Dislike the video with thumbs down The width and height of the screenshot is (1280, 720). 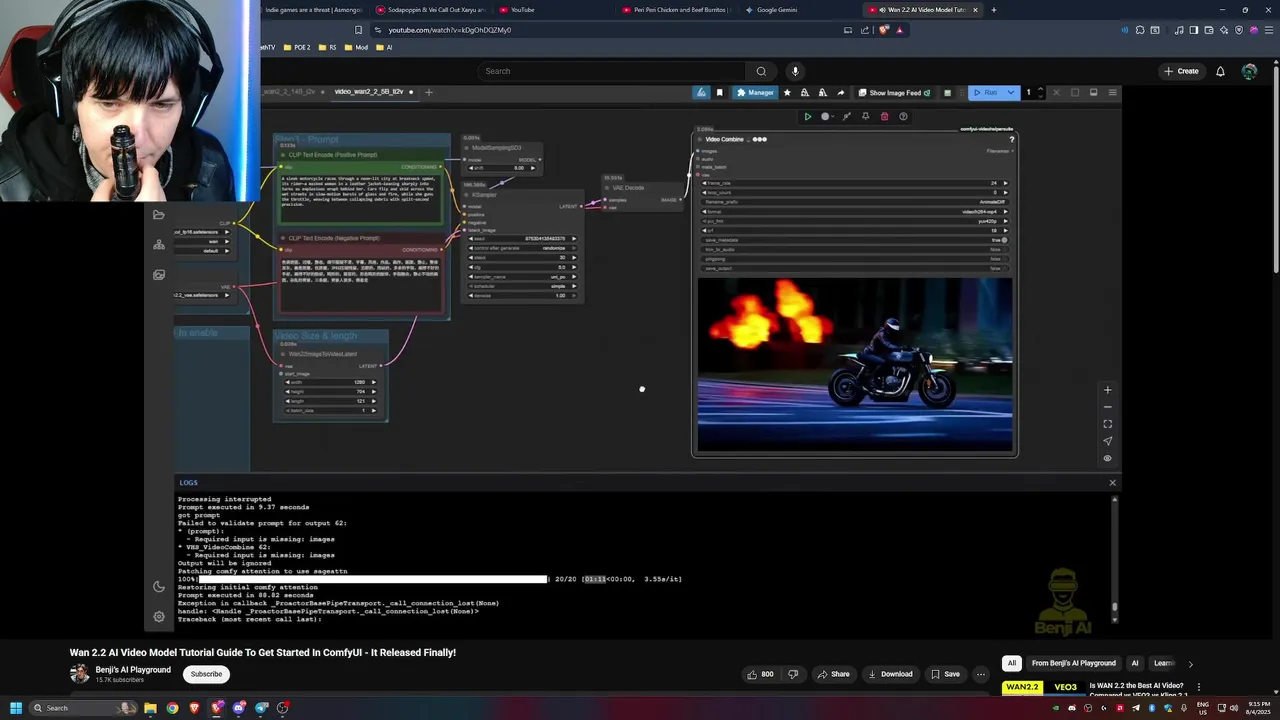tap(793, 674)
